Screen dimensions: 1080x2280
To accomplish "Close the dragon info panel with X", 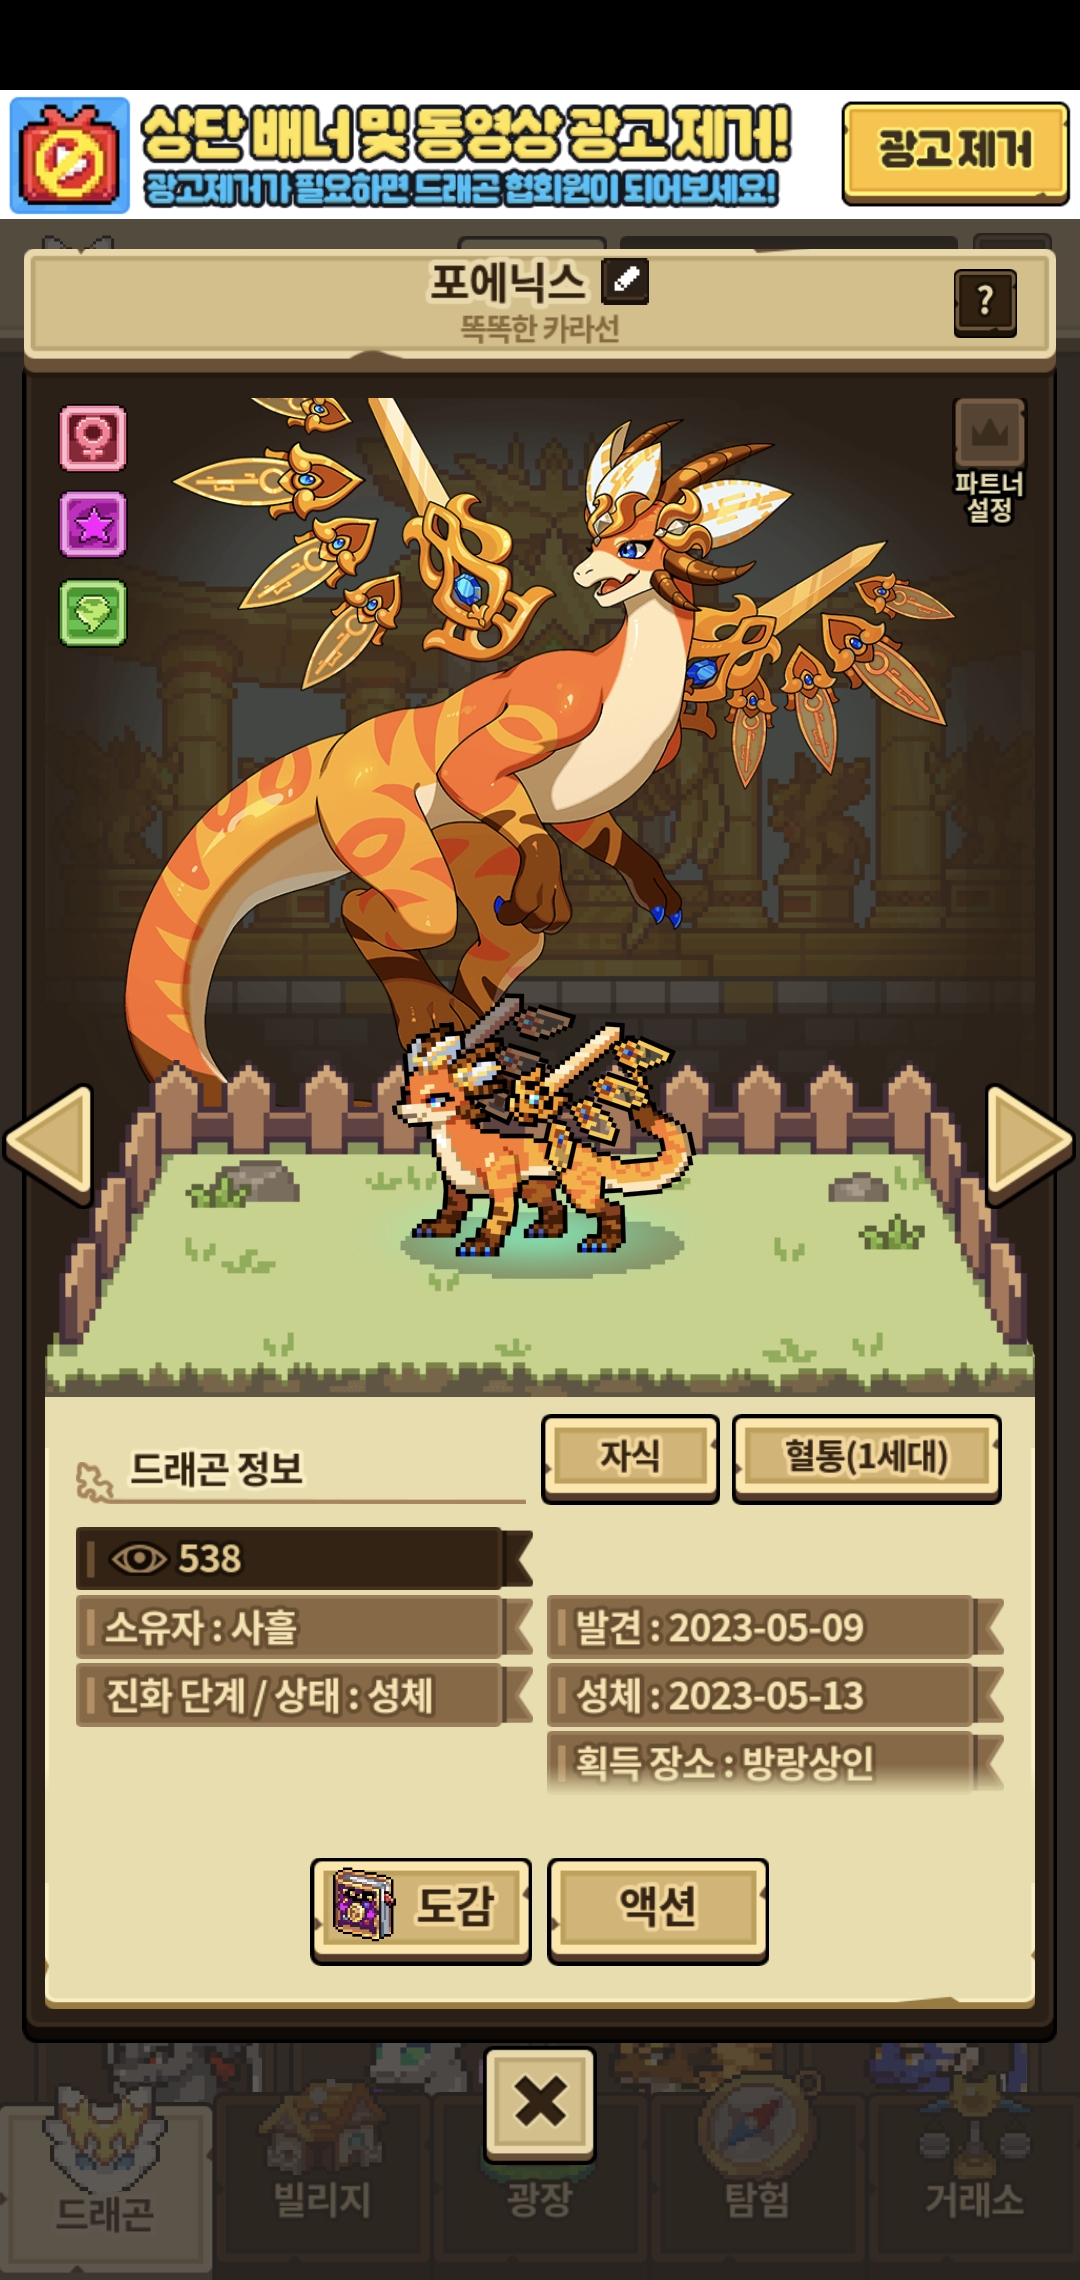I will click(x=540, y=2102).
